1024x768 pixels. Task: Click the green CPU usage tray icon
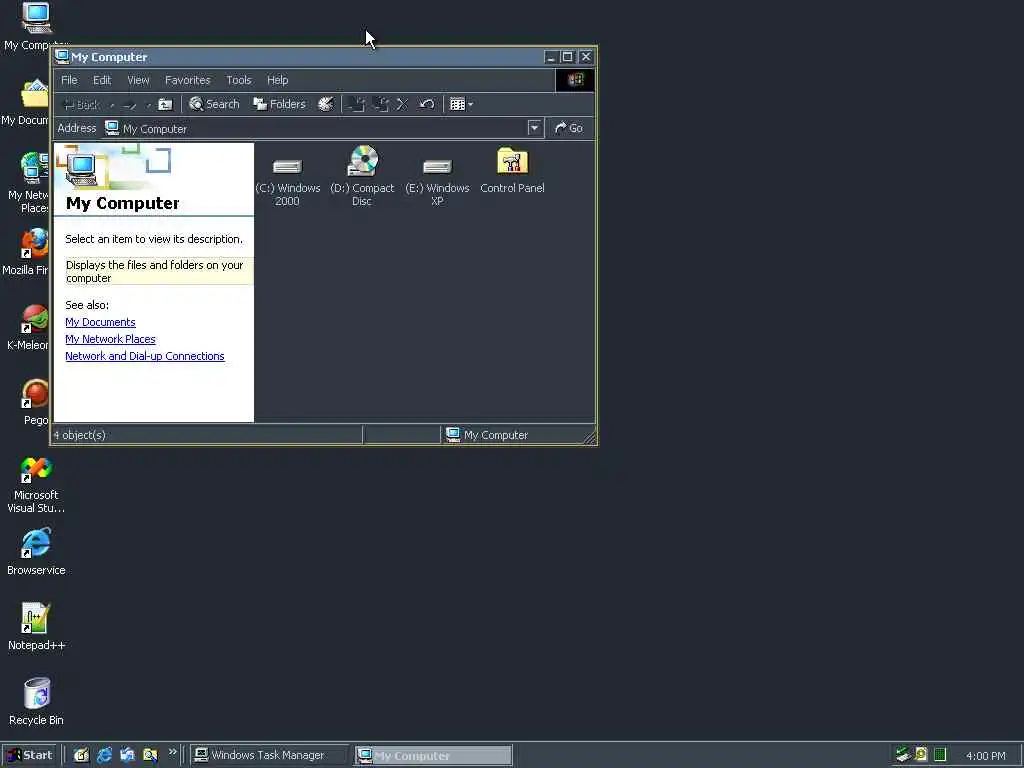pos(940,755)
